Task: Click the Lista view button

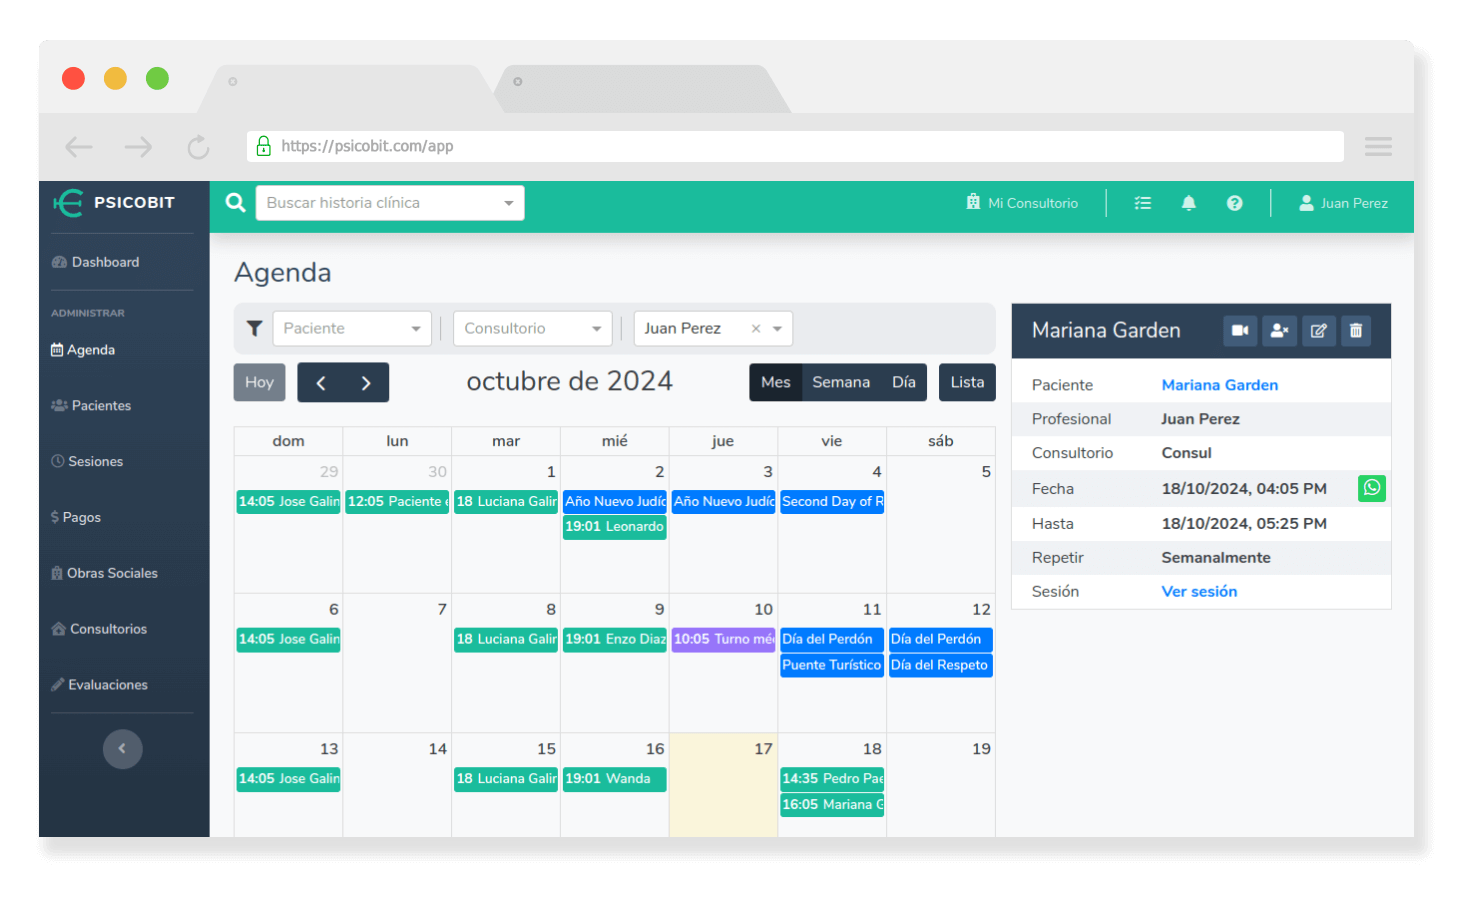Action: (967, 383)
